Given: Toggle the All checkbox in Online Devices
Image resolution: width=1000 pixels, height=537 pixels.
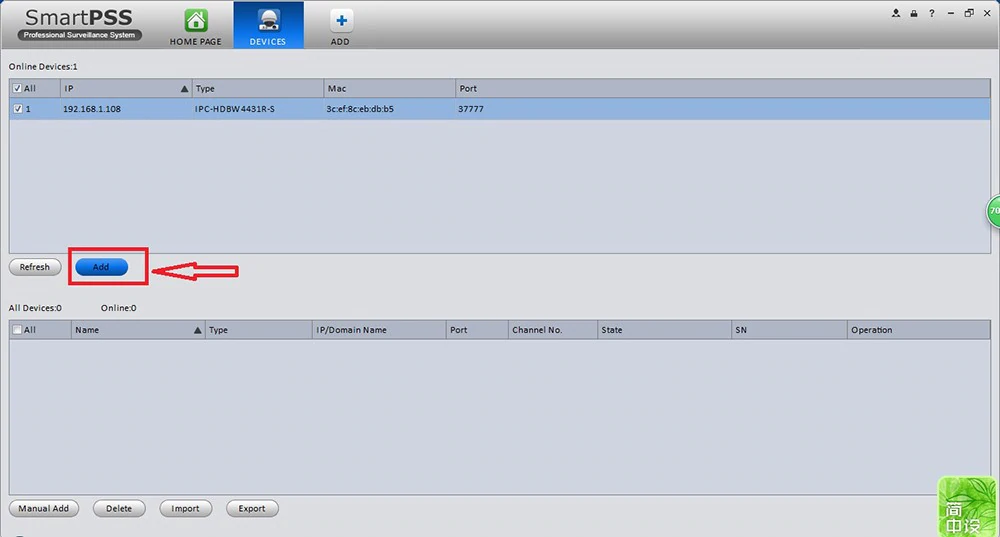Looking at the screenshot, I should pos(18,88).
